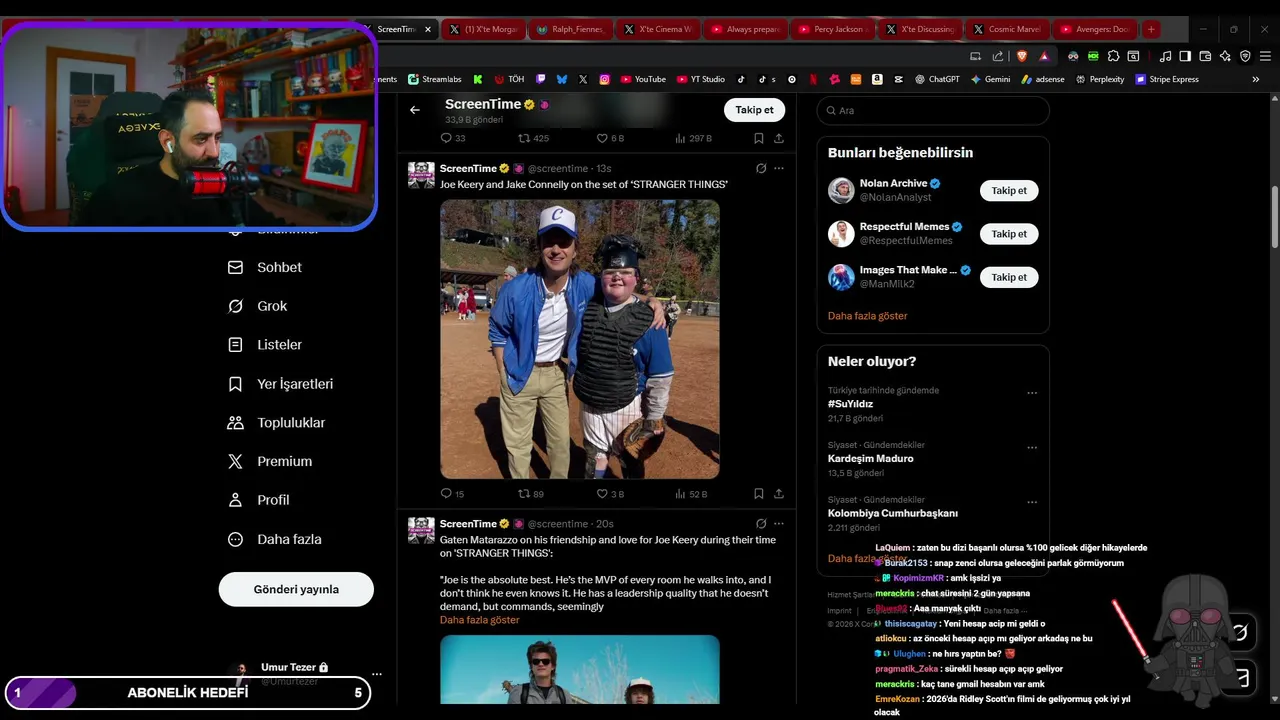Screen dimensions: 1280x720
Task: Click the page vertical scrollbar
Action: pos(1274,217)
